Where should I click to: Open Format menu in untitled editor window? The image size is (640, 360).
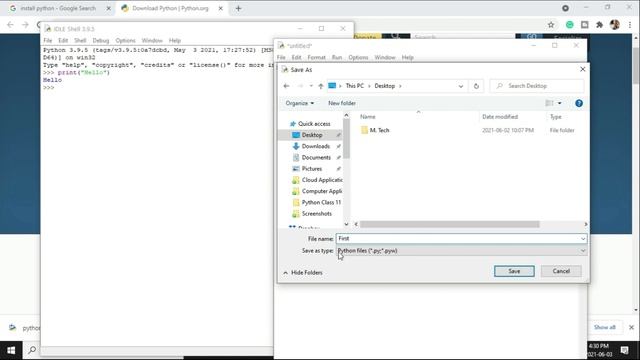tap(316, 58)
